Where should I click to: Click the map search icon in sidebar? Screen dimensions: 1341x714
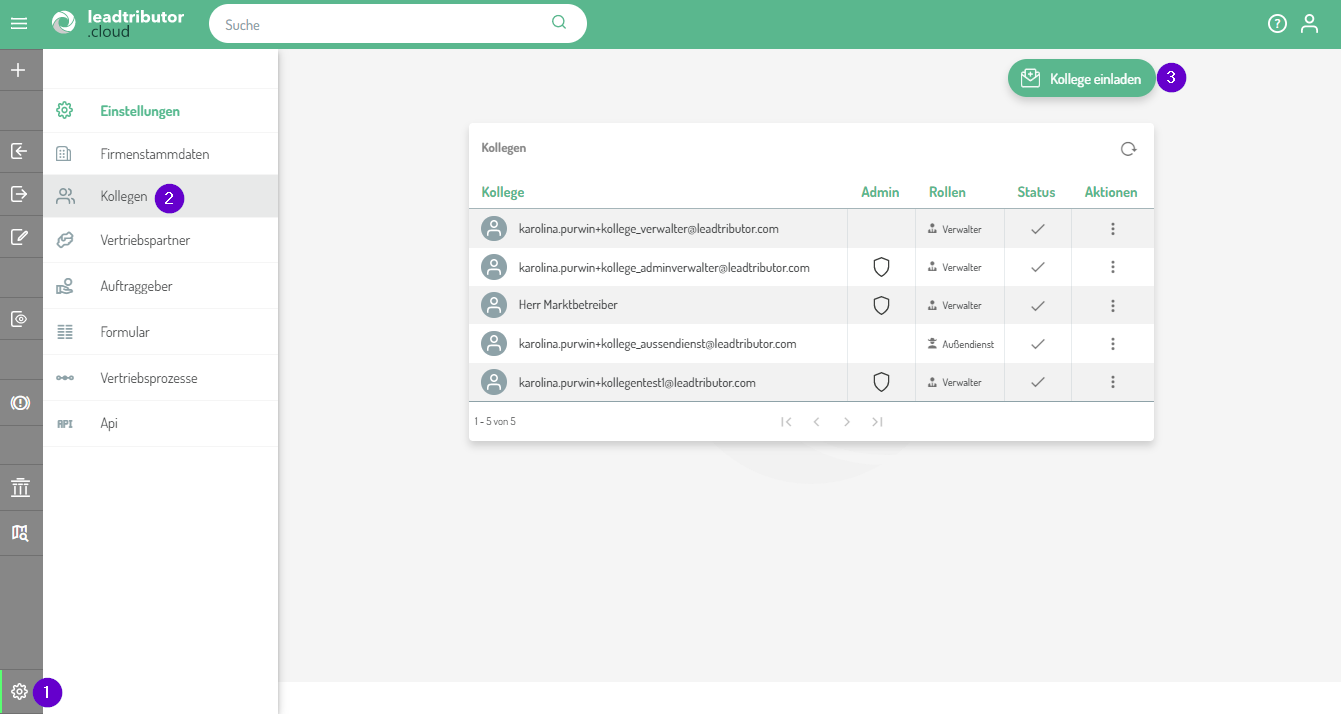point(20,533)
